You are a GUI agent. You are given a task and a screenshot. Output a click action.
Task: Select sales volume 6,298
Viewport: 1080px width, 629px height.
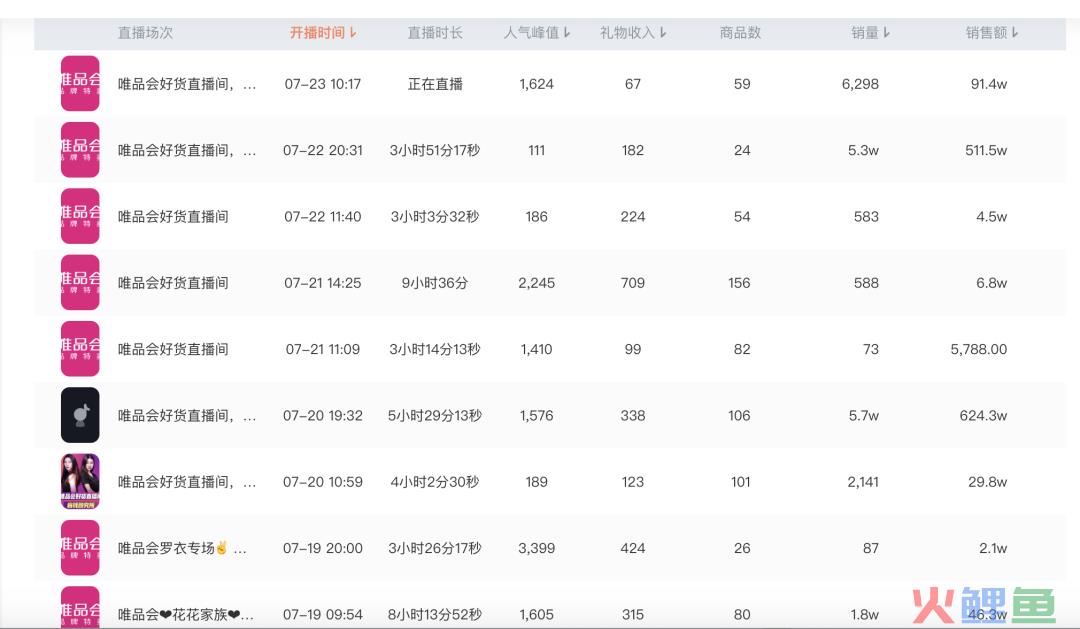860,84
